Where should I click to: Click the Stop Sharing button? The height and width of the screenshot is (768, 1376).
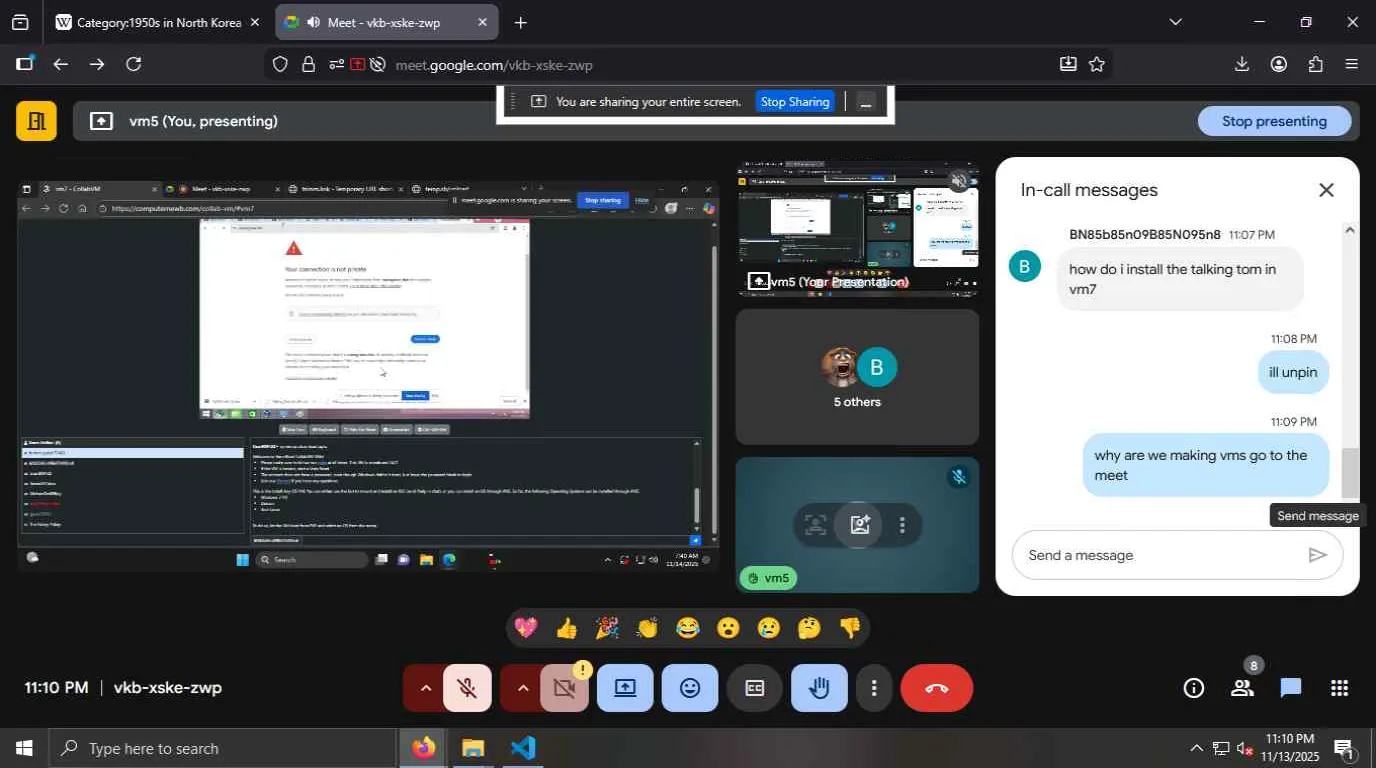tap(795, 101)
